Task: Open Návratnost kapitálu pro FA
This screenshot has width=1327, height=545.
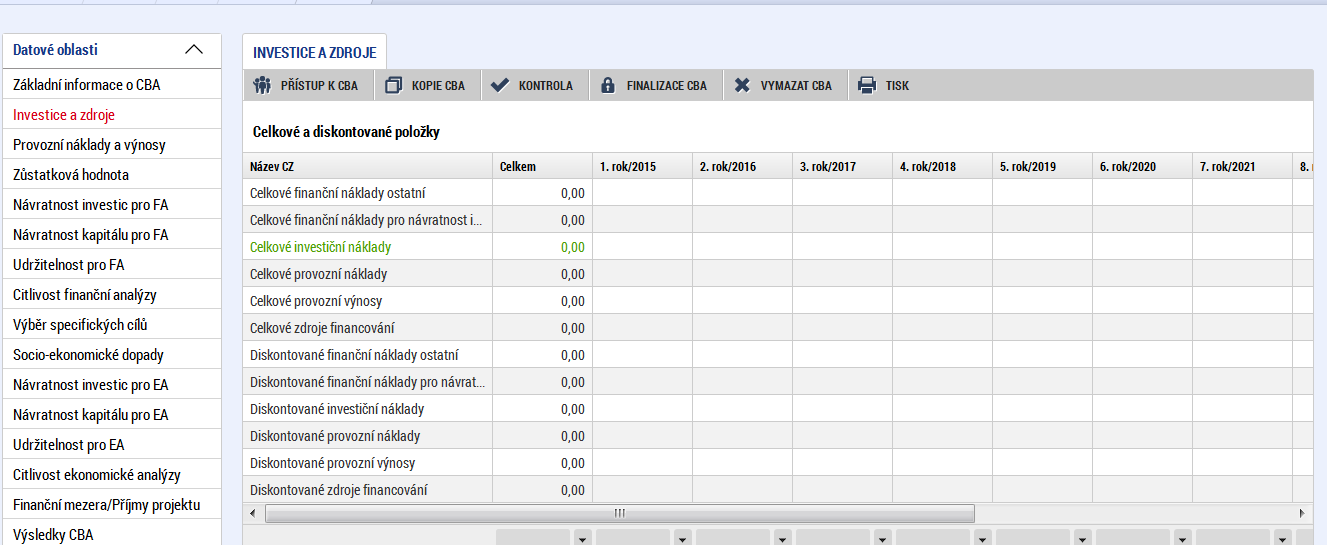Action: (111, 235)
